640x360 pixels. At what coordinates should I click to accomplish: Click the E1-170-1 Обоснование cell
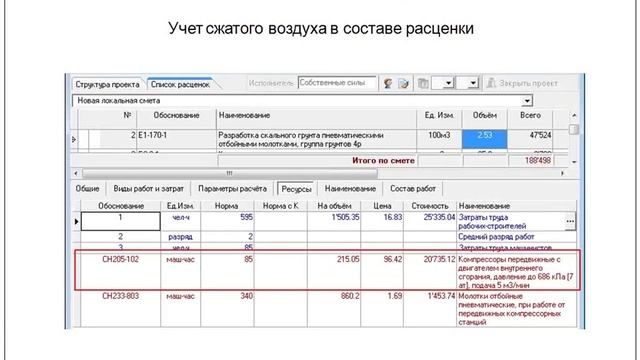[176, 139]
